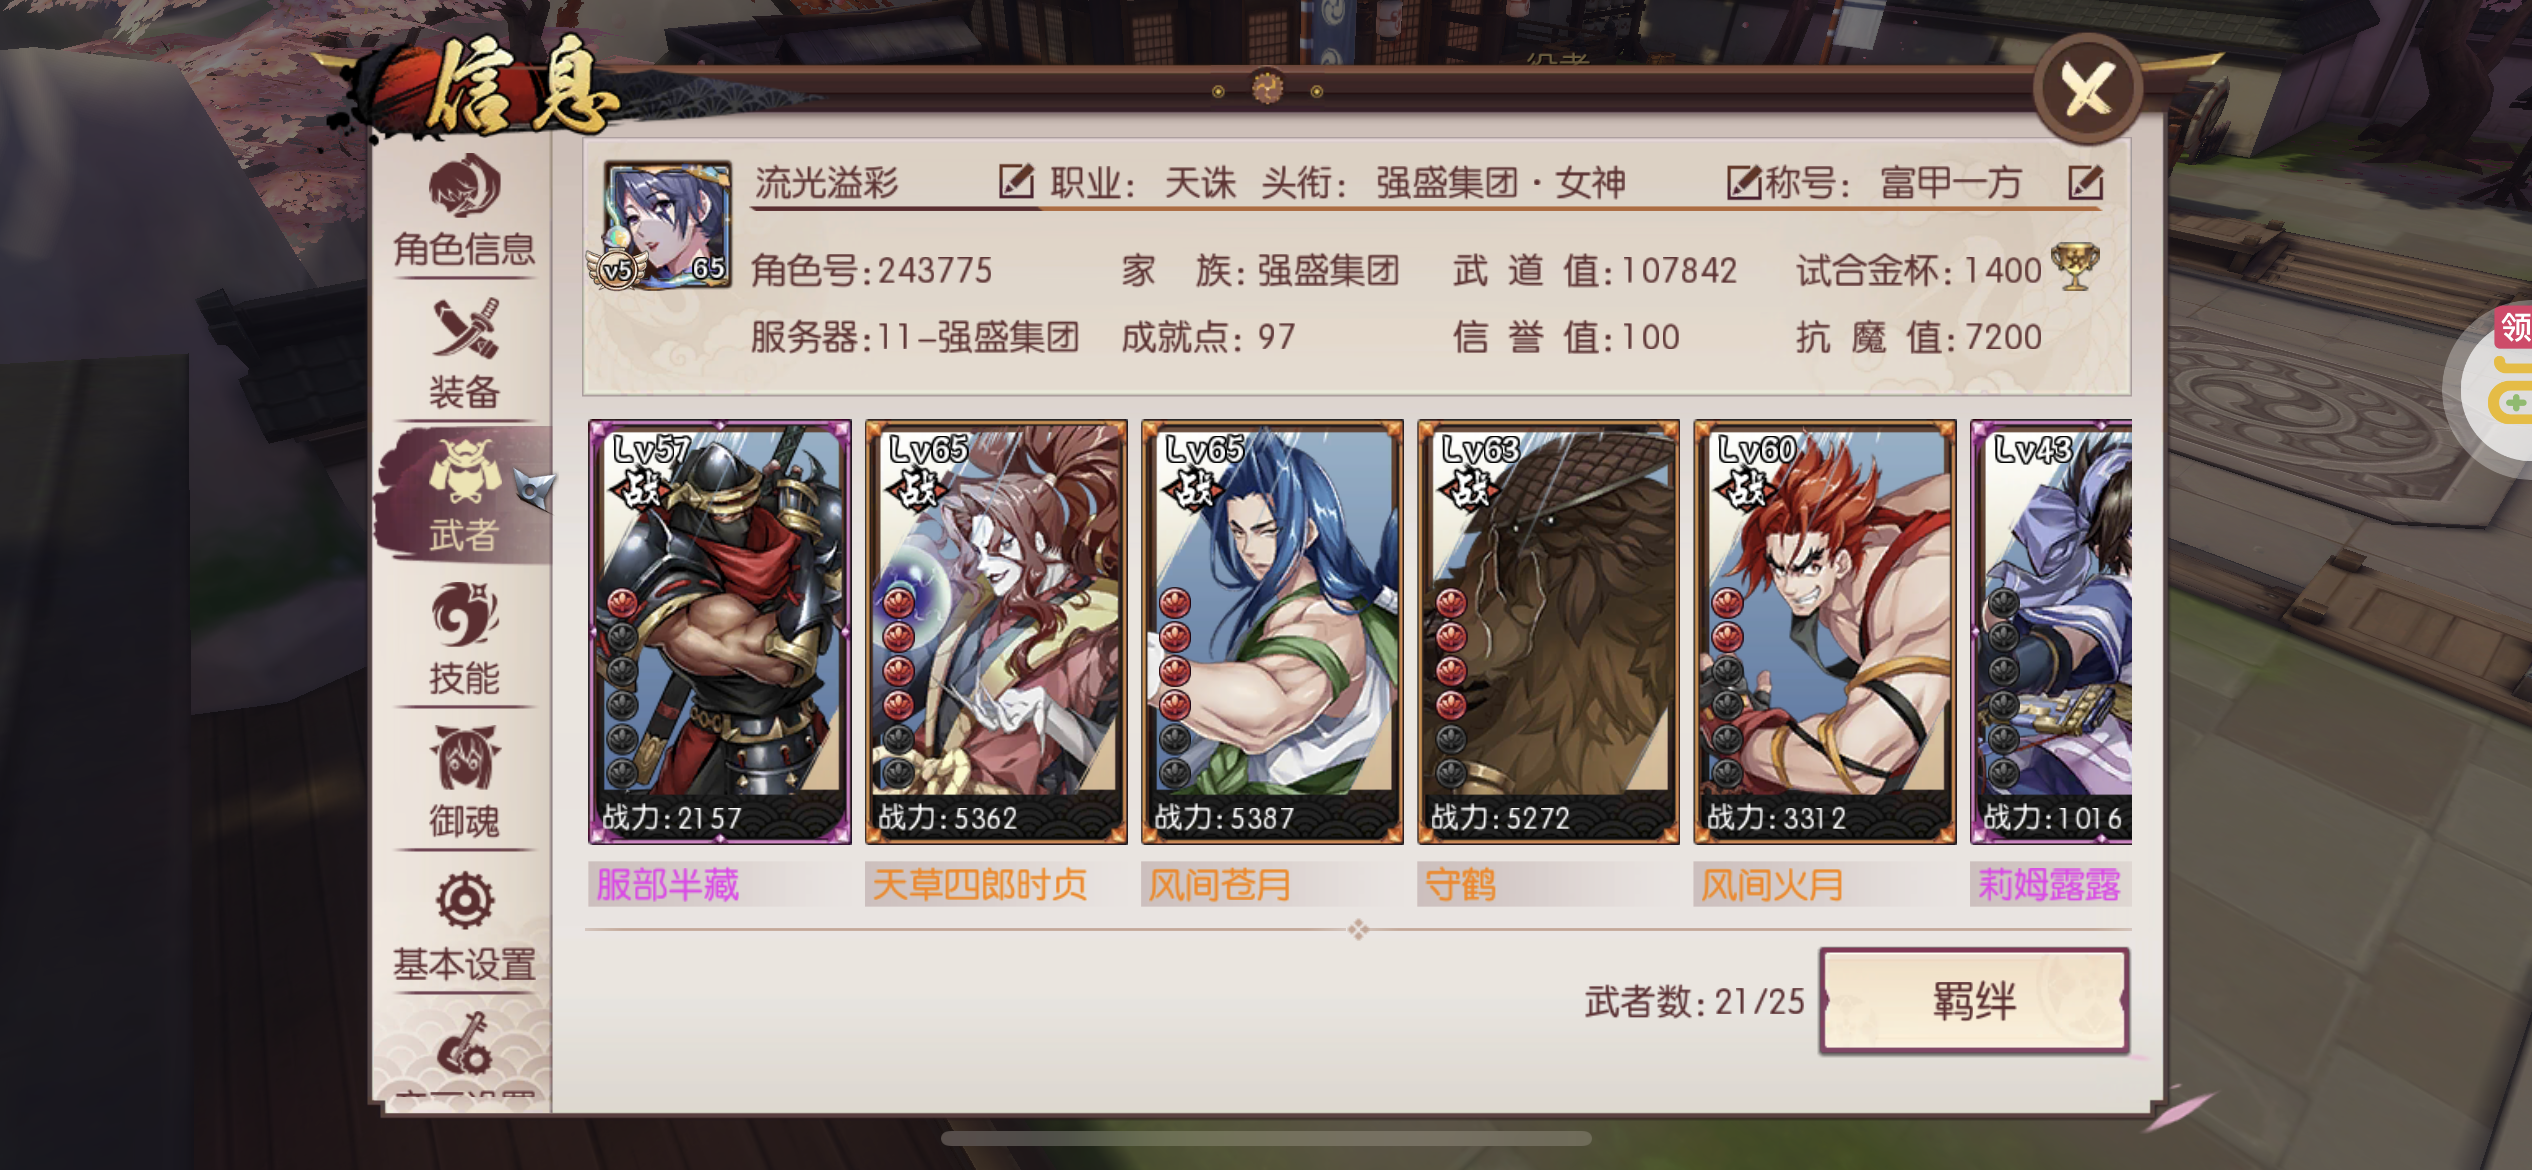Click the edit icon after 富甲一方 title
The image size is (2532, 1170).
[x=2085, y=182]
